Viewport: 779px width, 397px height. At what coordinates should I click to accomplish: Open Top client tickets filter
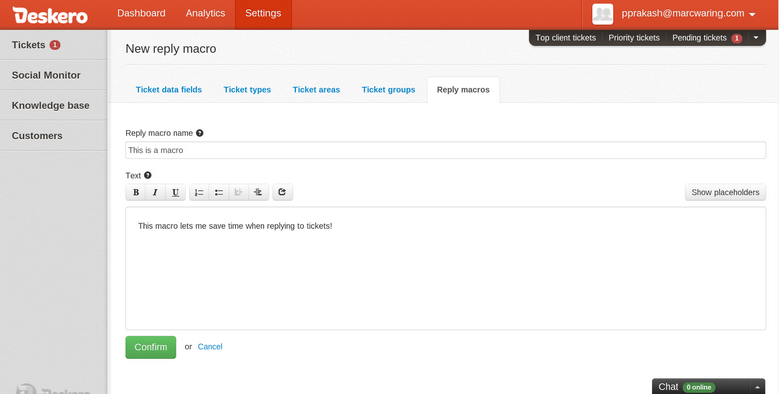565,38
